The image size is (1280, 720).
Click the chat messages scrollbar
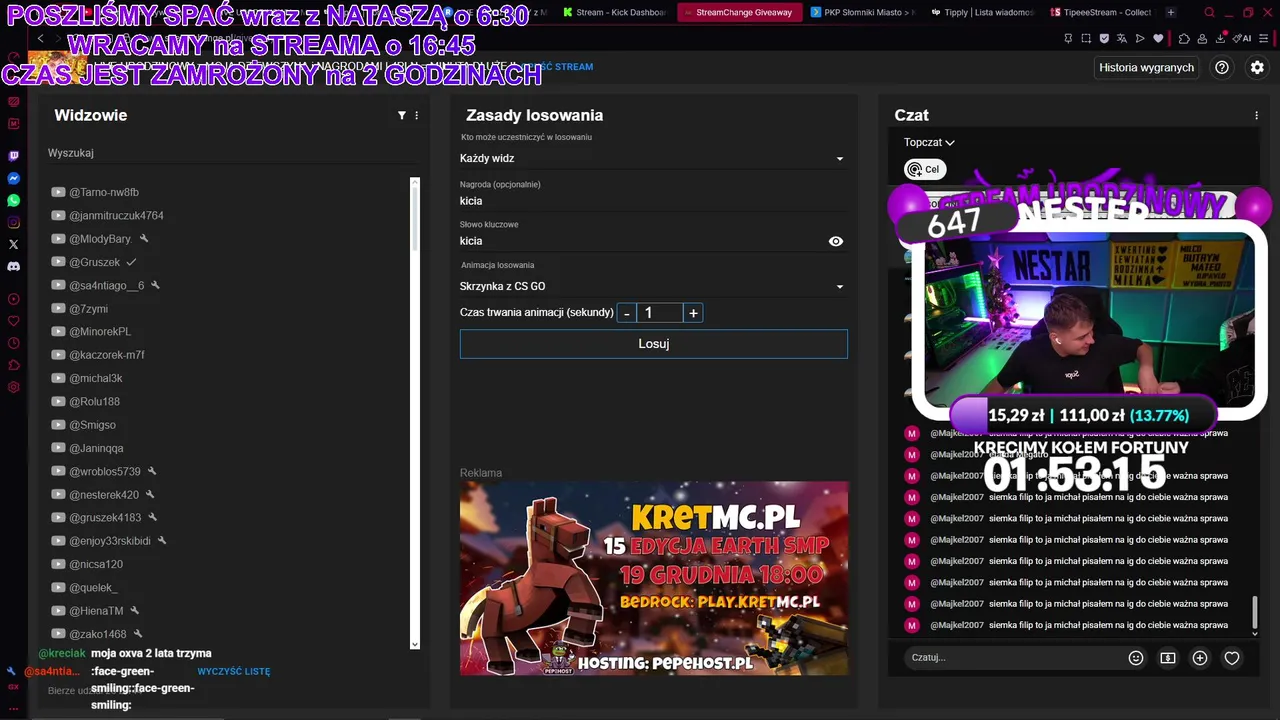tap(1255, 611)
